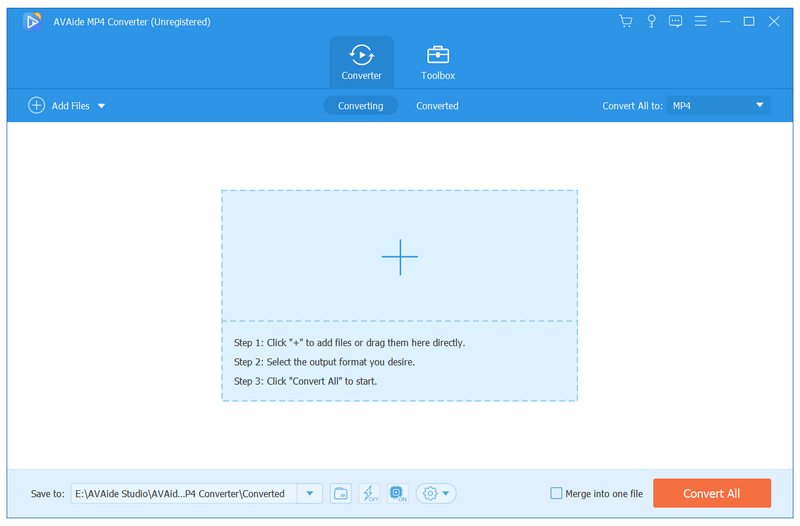Toggle the GPU hardware acceleration icon
The image size is (800, 526).
click(397, 493)
